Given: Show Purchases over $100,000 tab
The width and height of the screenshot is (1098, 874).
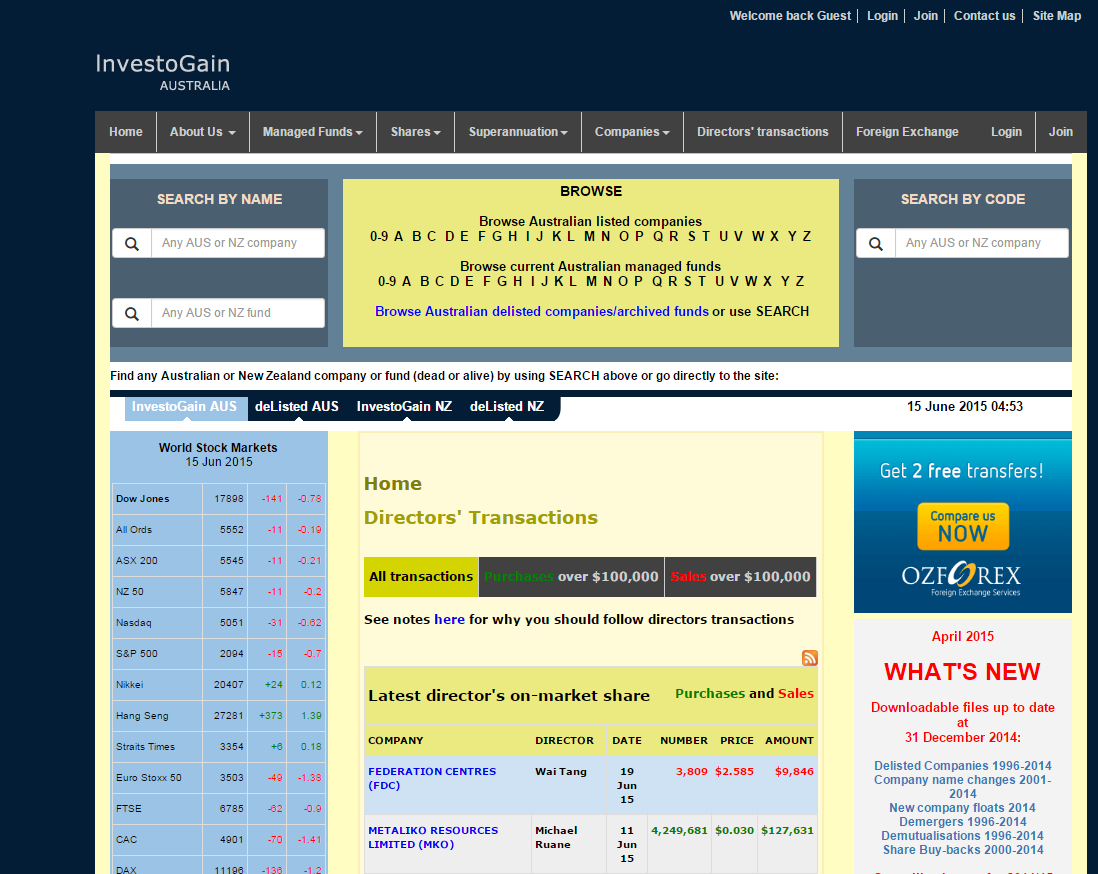Looking at the screenshot, I should tap(571, 577).
